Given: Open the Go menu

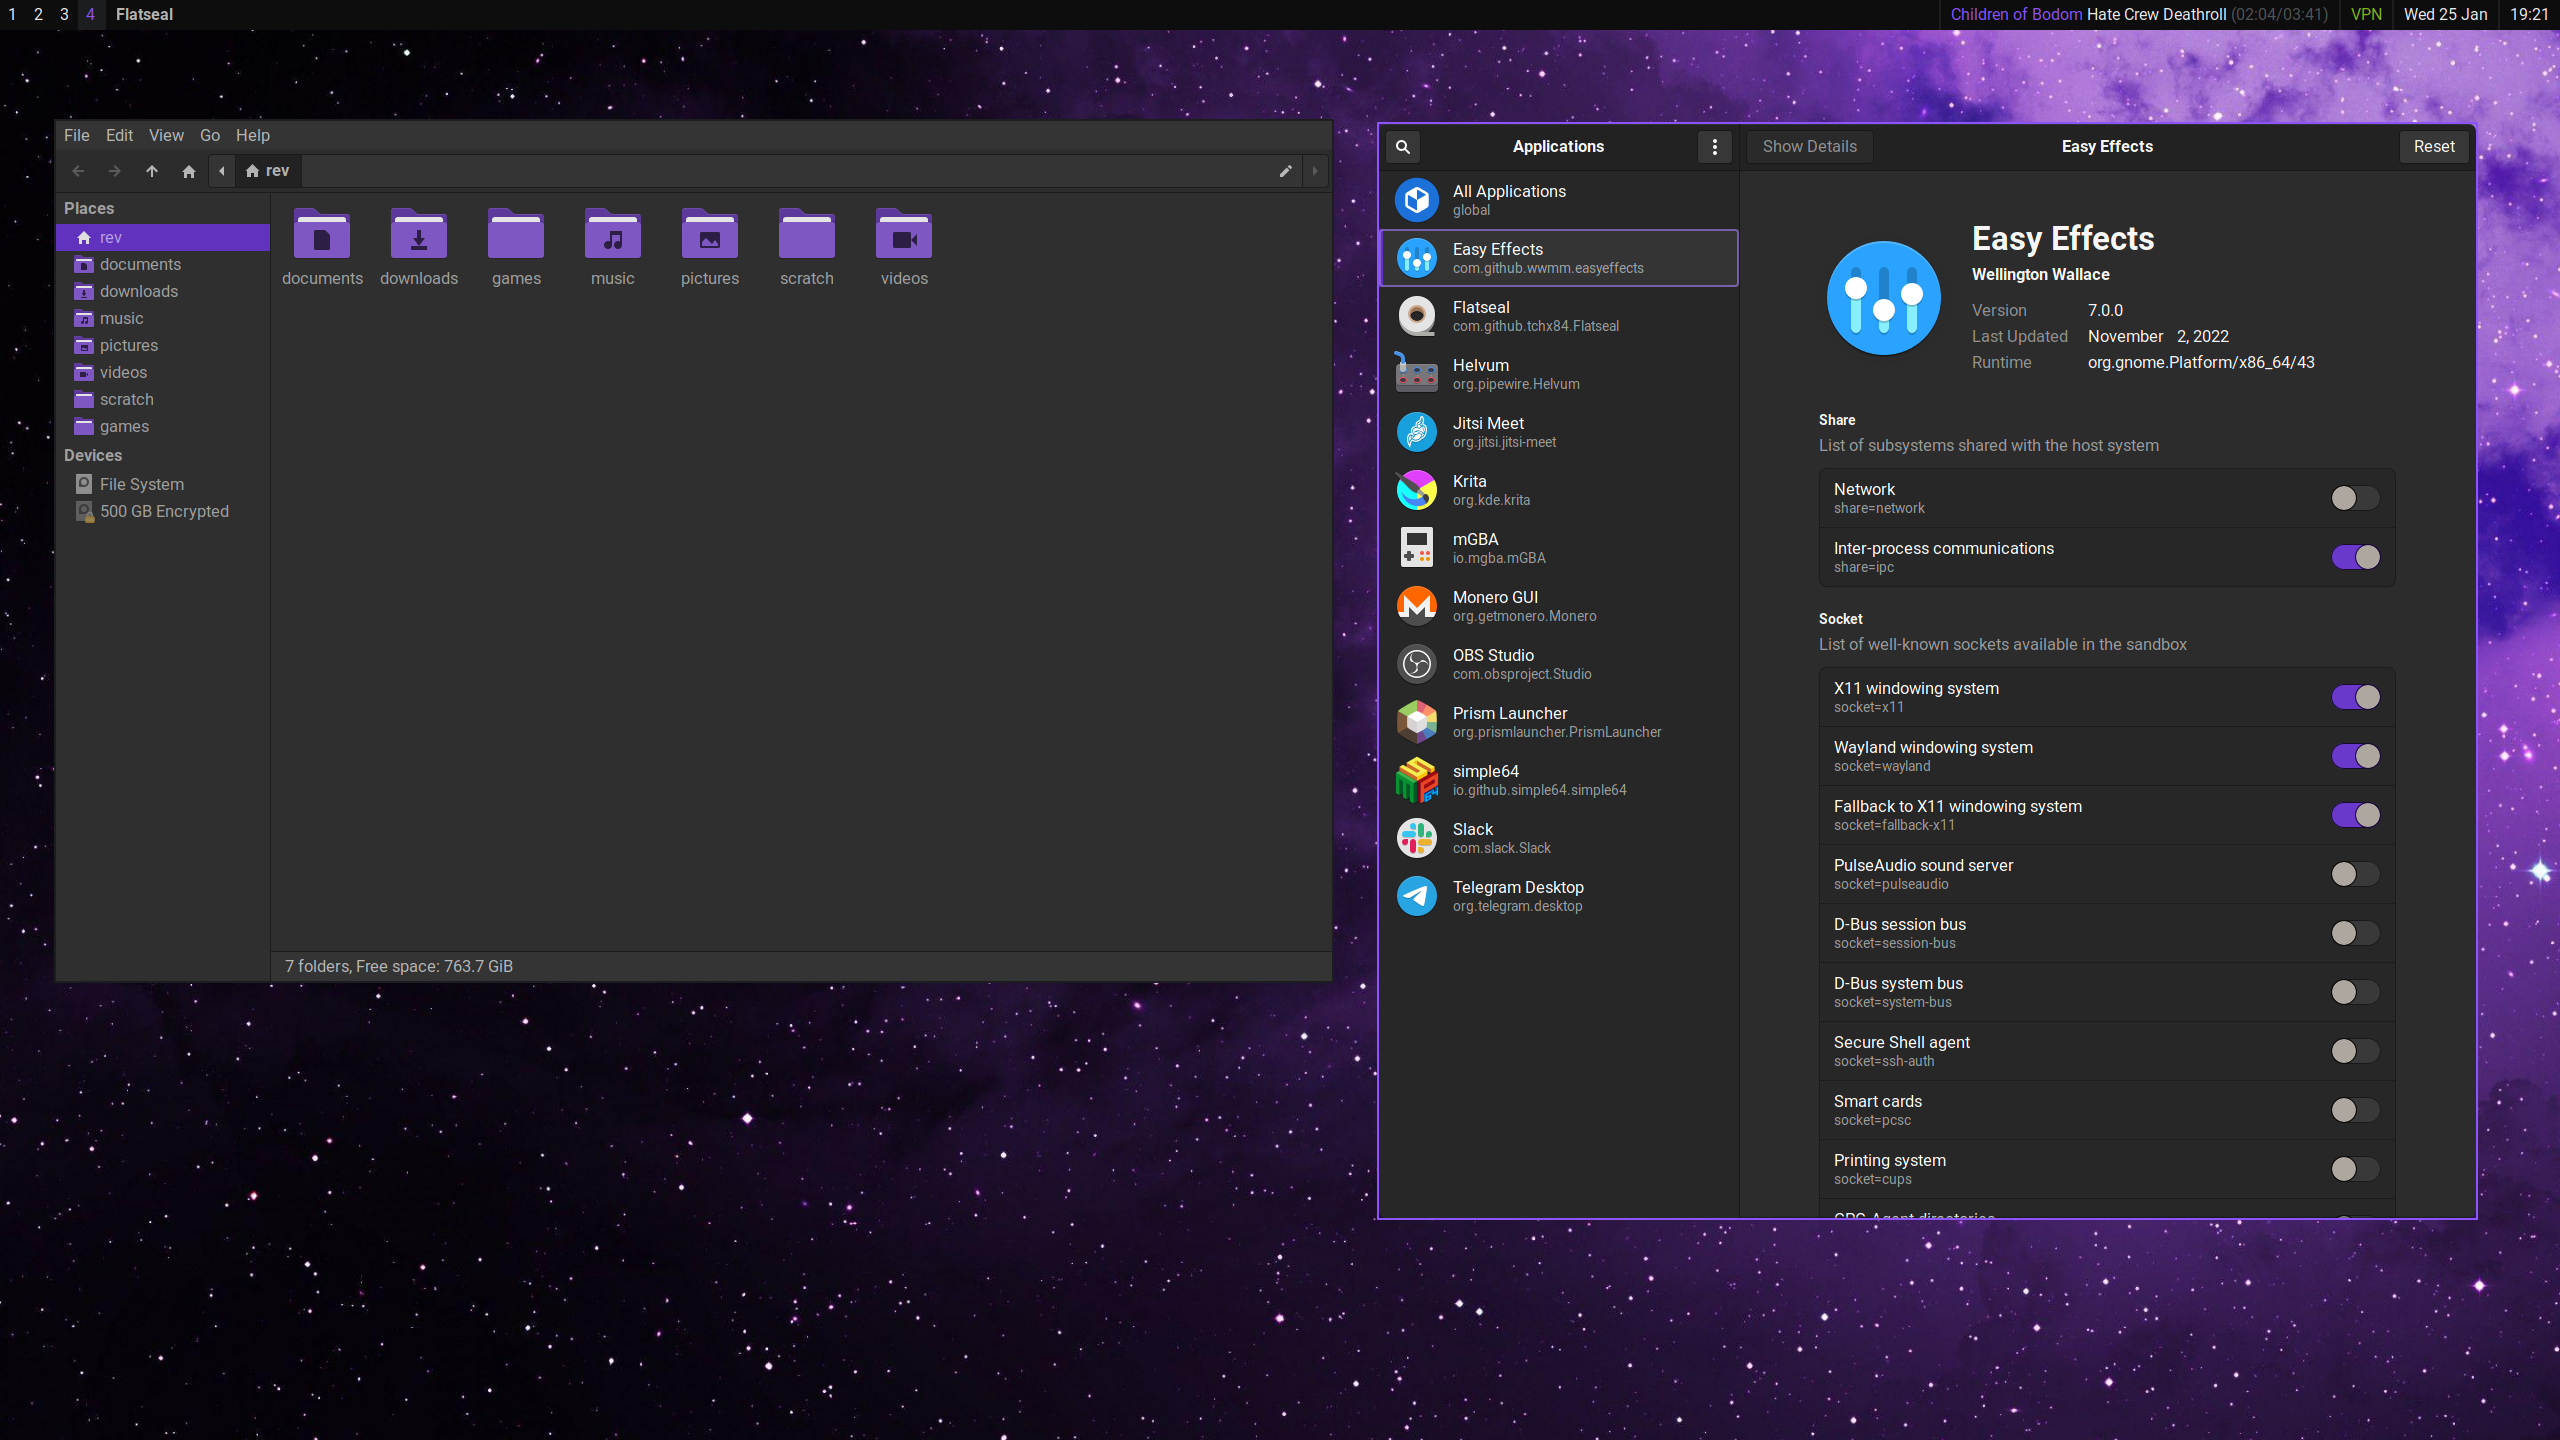Looking at the screenshot, I should click(x=210, y=135).
